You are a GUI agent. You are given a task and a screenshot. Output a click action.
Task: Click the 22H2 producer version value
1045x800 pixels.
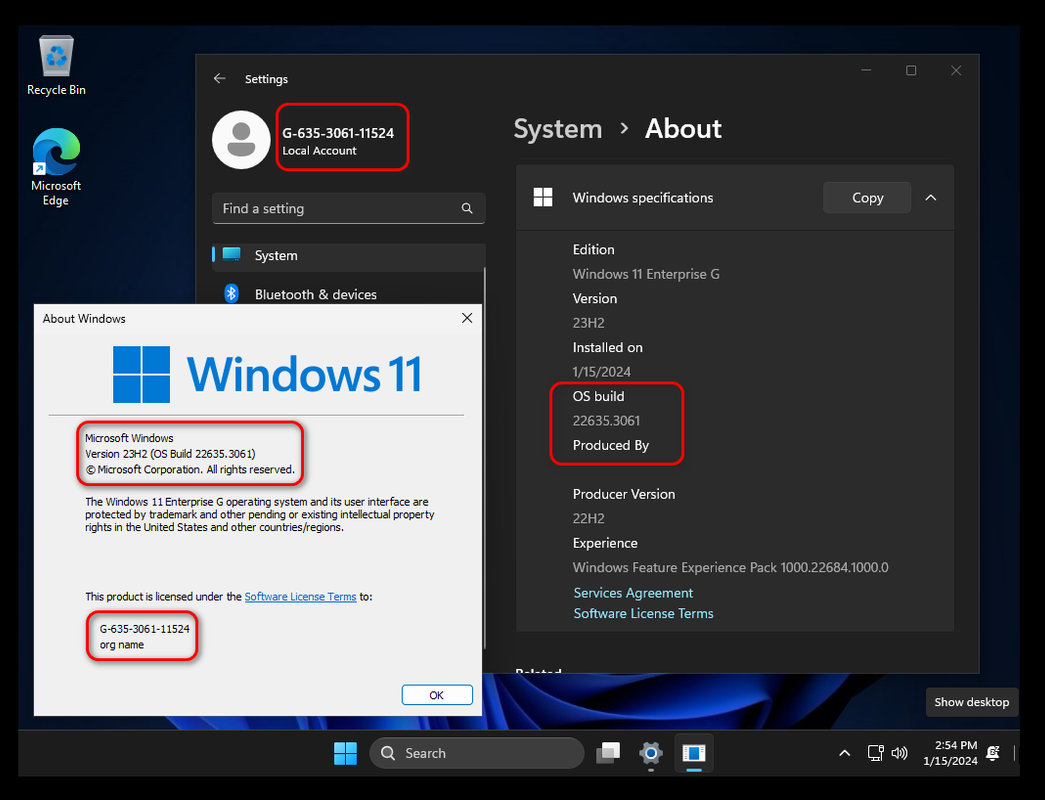click(x=588, y=519)
